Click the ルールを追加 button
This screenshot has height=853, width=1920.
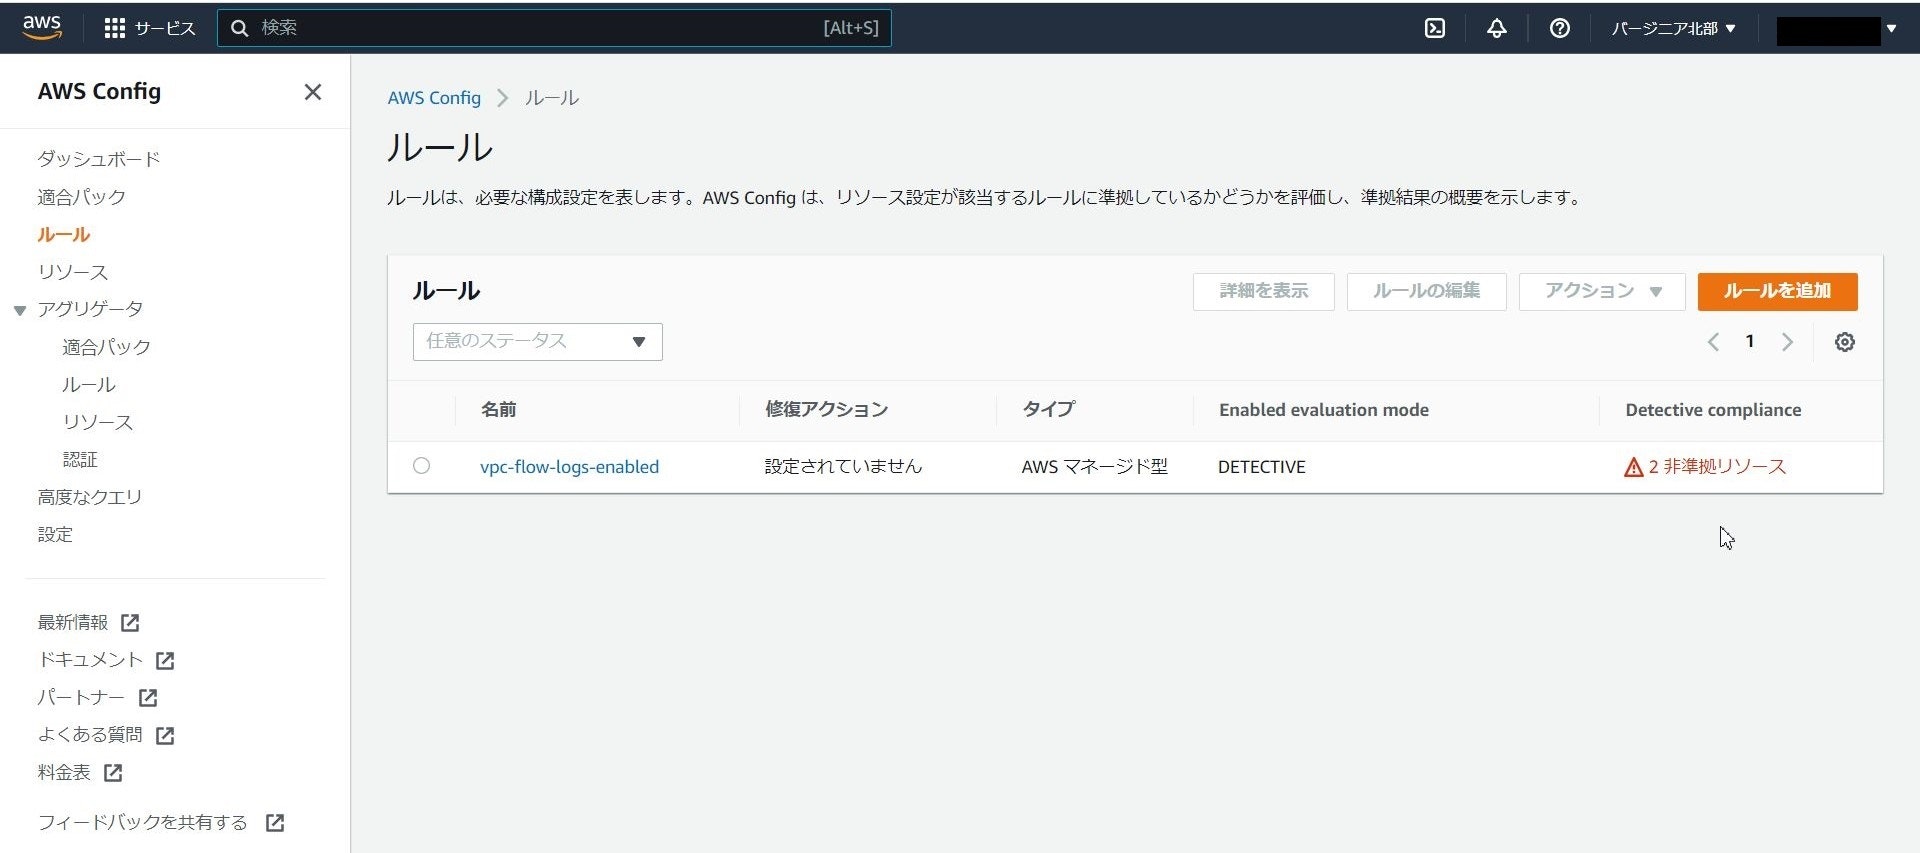coord(1778,291)
